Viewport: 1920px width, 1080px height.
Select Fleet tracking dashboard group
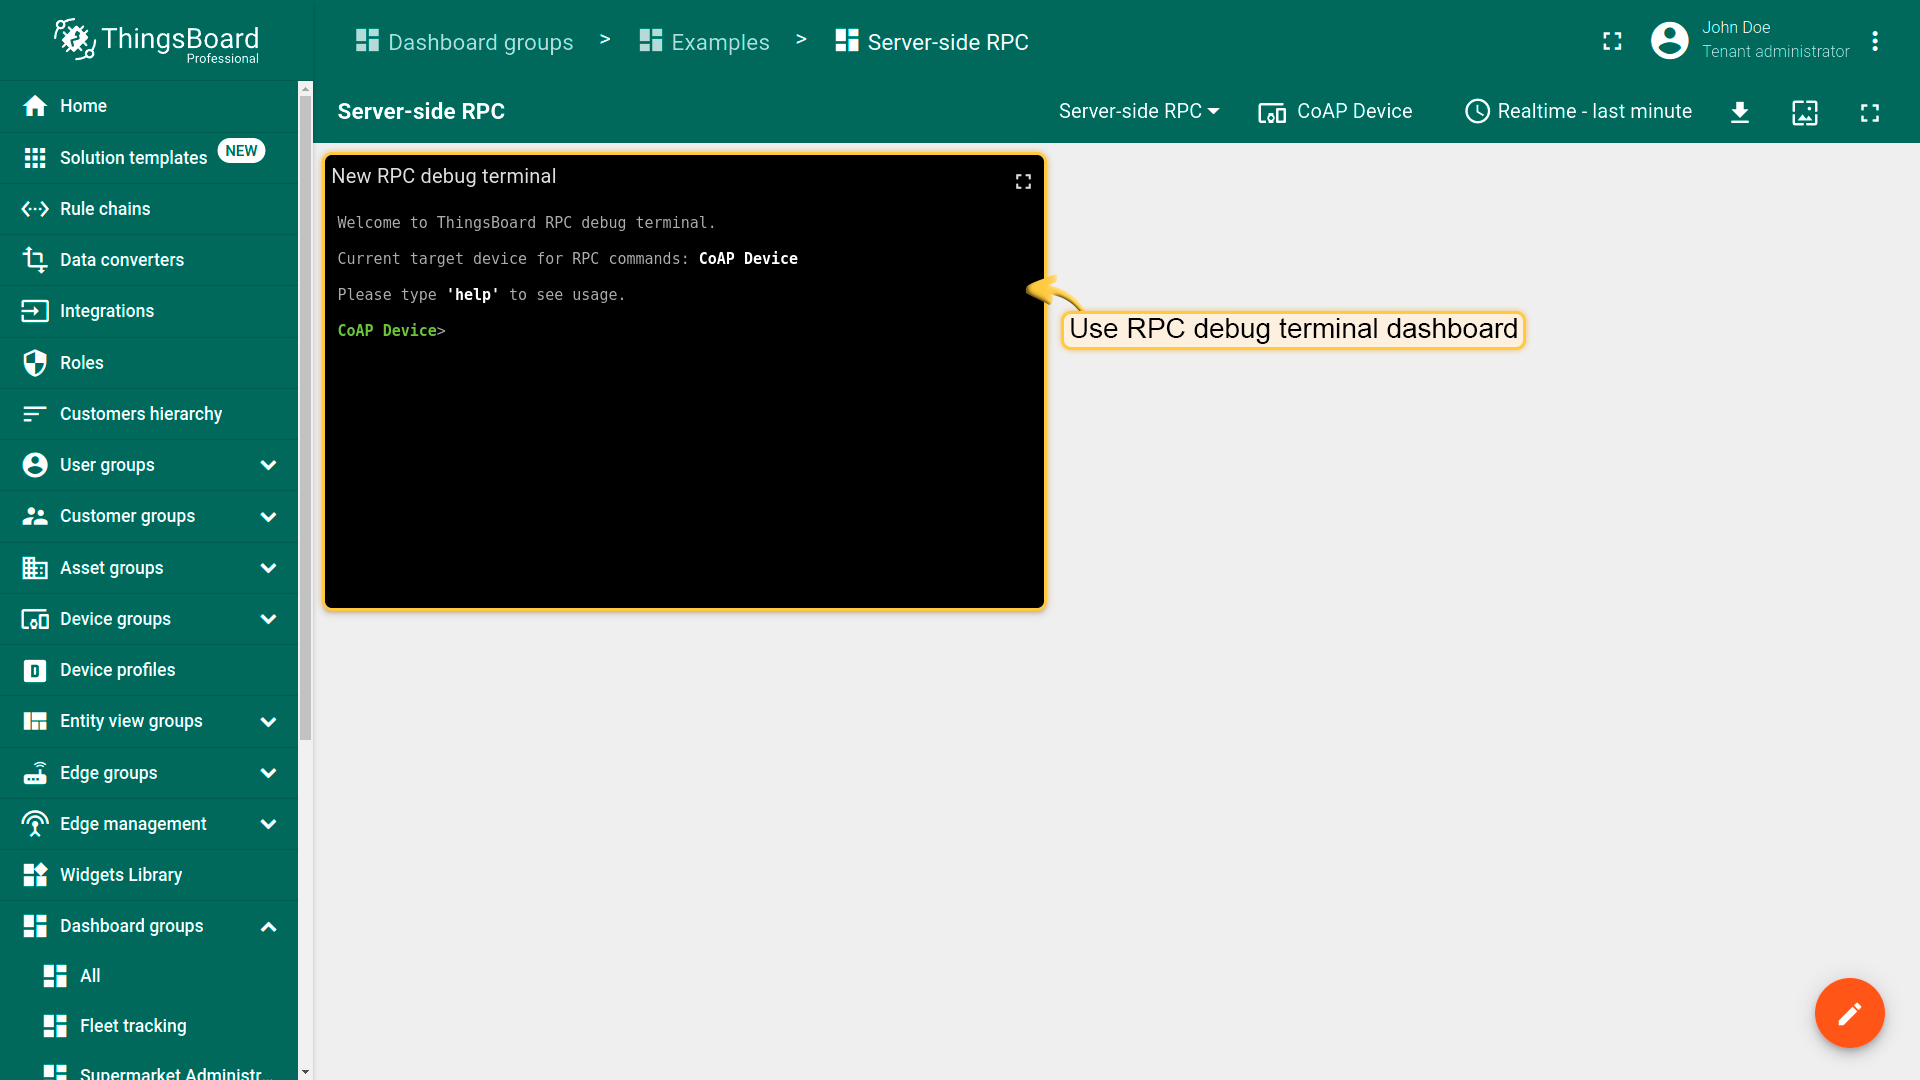133,1026
